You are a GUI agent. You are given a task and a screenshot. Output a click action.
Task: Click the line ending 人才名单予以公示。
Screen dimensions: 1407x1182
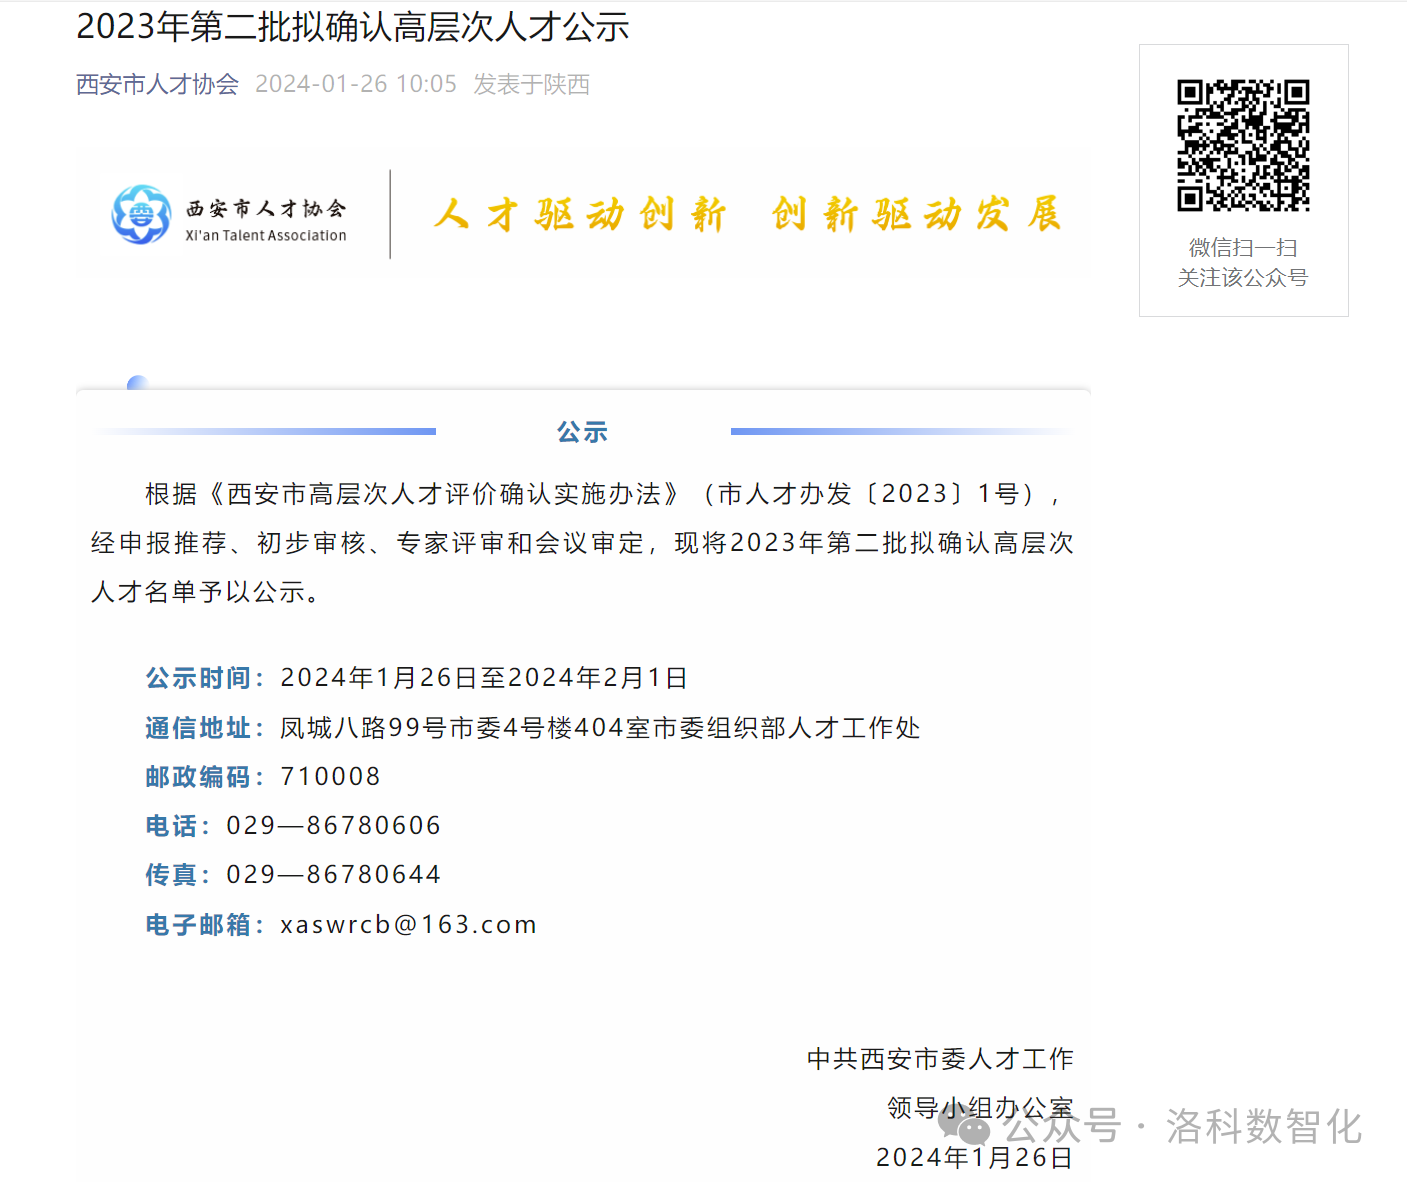[x=206, y=592]
